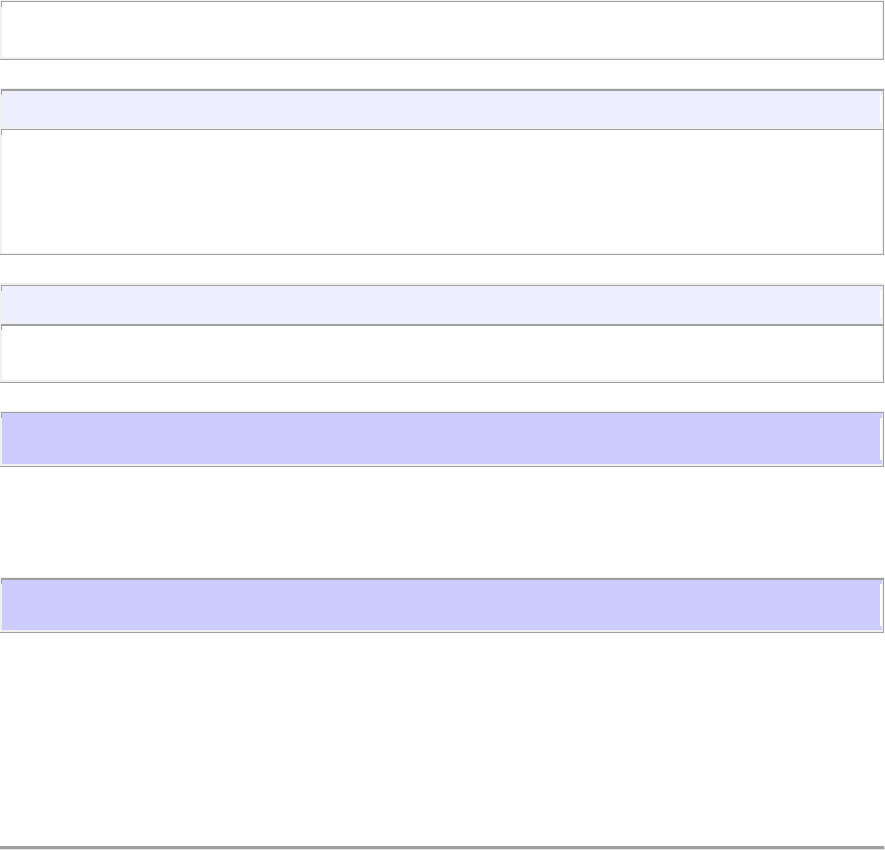Select the first darker periwinkle bar
This screenshot has width=885, height=850.
coord(441,439)
